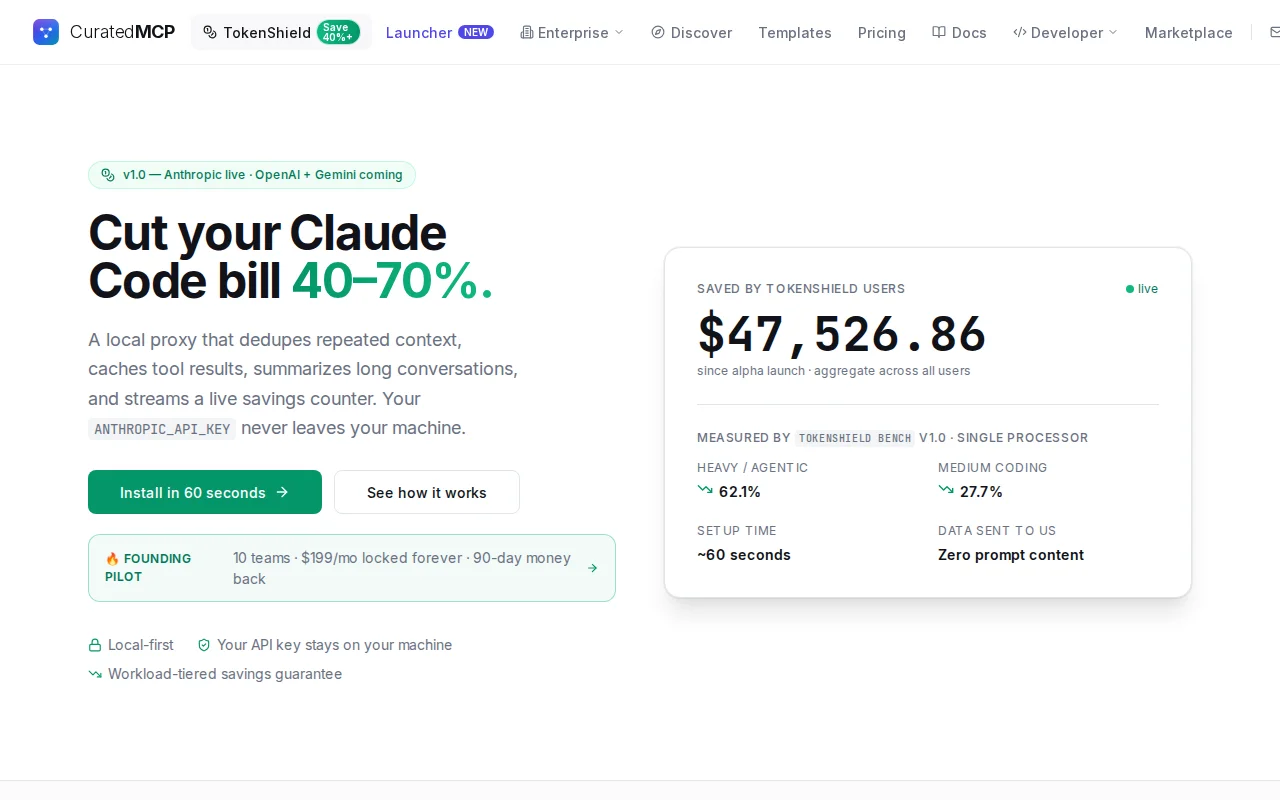
Task: Click the TOKENSHIELD BENCH code label
Action: pos(855,438)
